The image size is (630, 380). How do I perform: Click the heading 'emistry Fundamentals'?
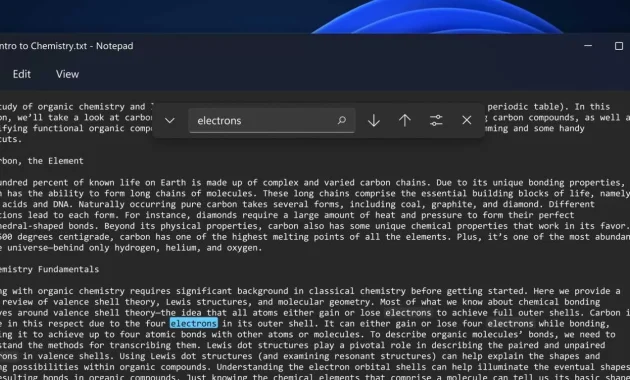click(49, 269)
